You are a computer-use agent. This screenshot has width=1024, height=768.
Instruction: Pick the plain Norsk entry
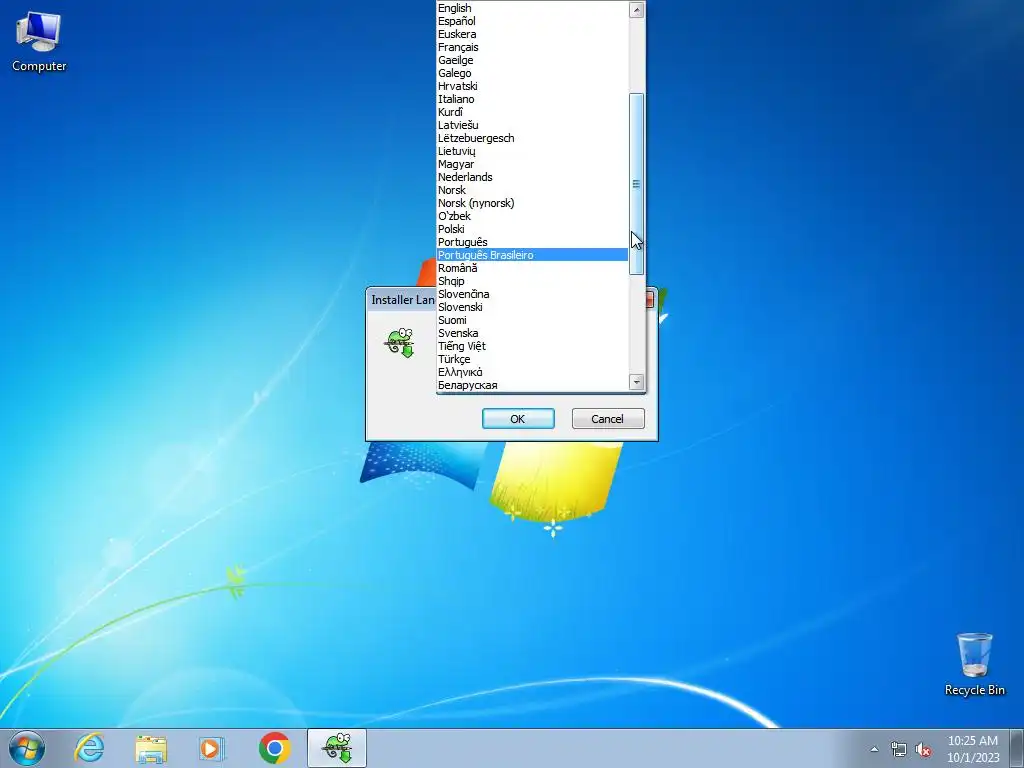[x=532, y=190]
